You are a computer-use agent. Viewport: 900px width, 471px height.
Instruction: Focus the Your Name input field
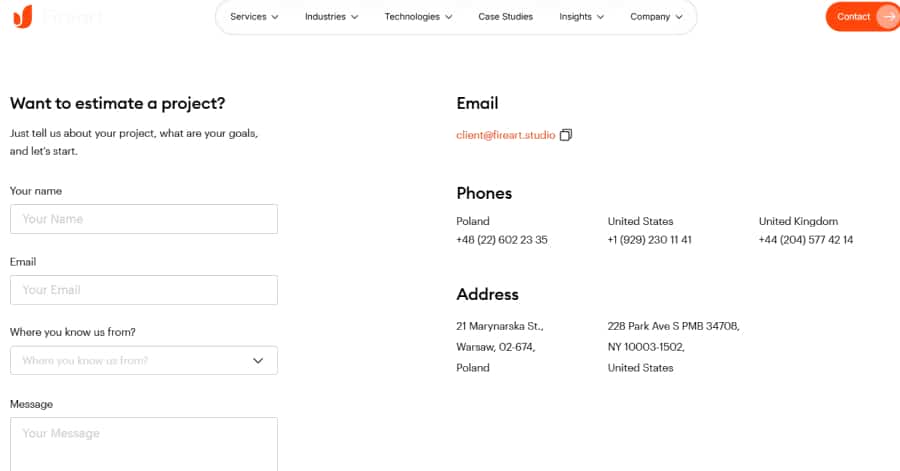tap(143, 219)
